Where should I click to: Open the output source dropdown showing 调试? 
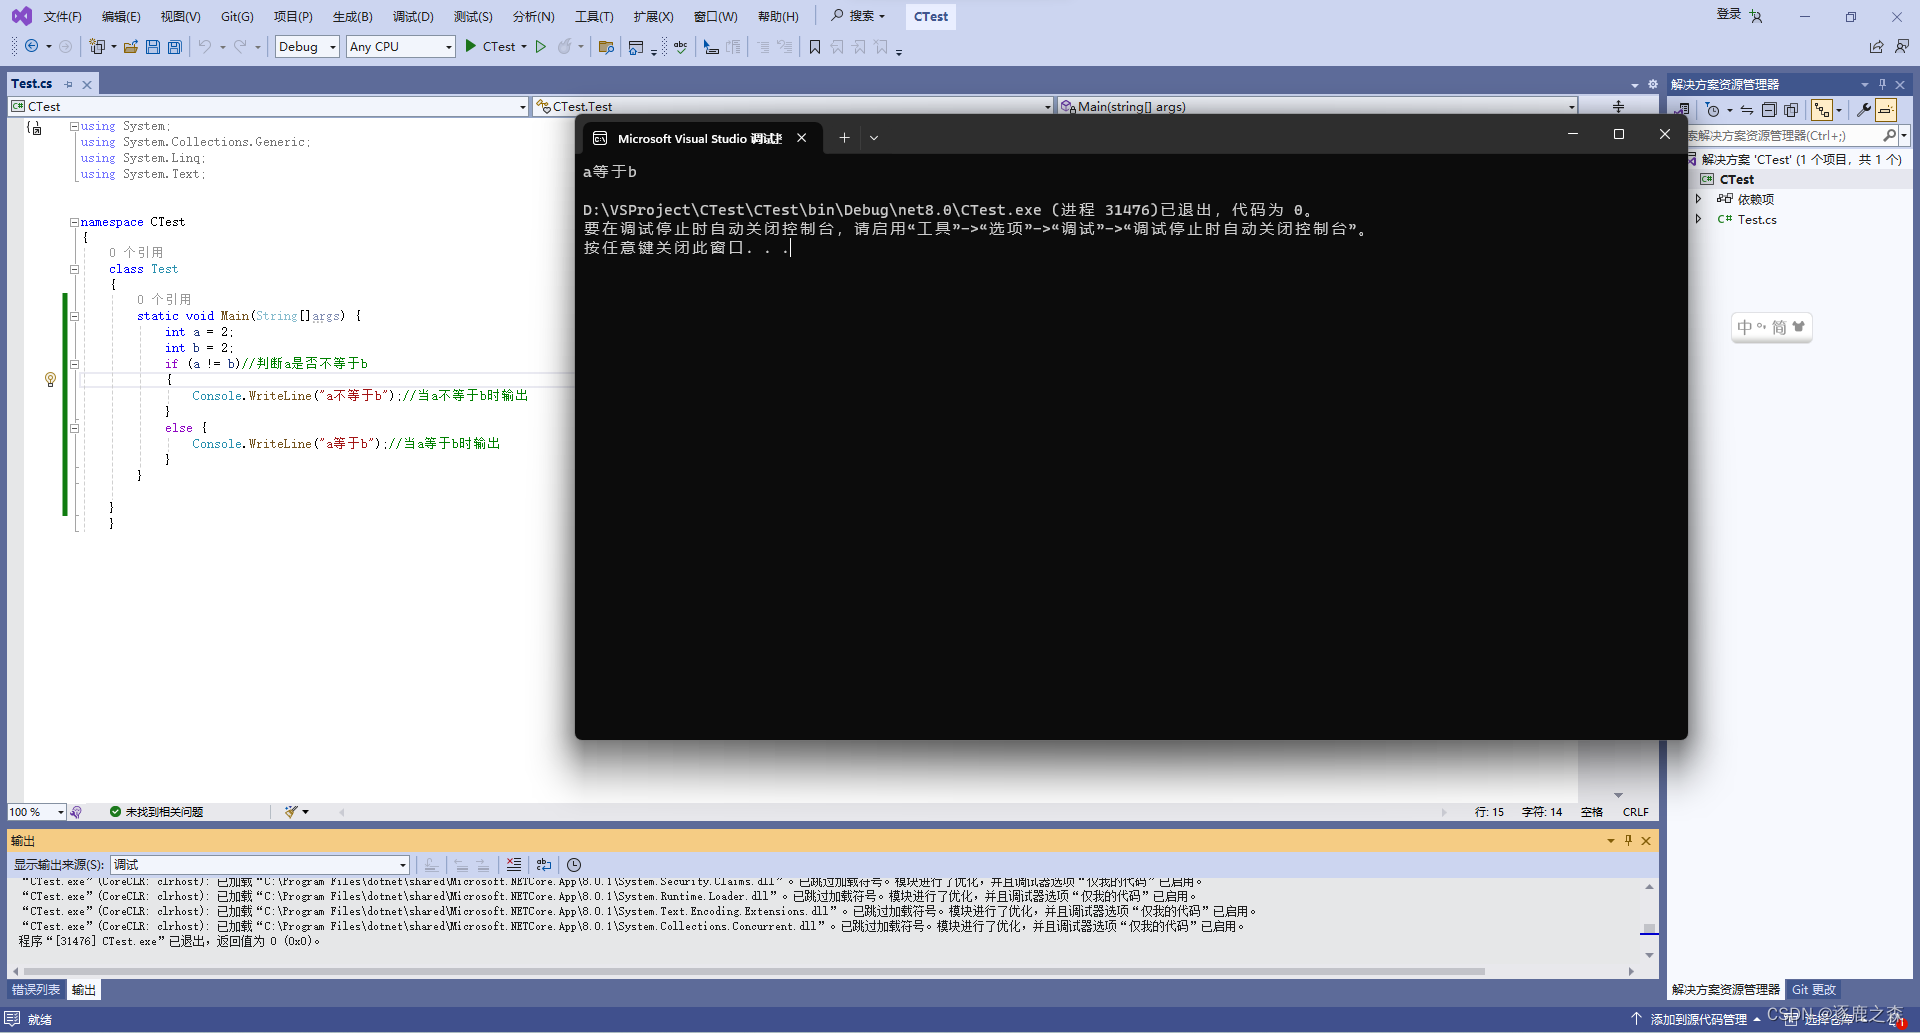(260, 865)
